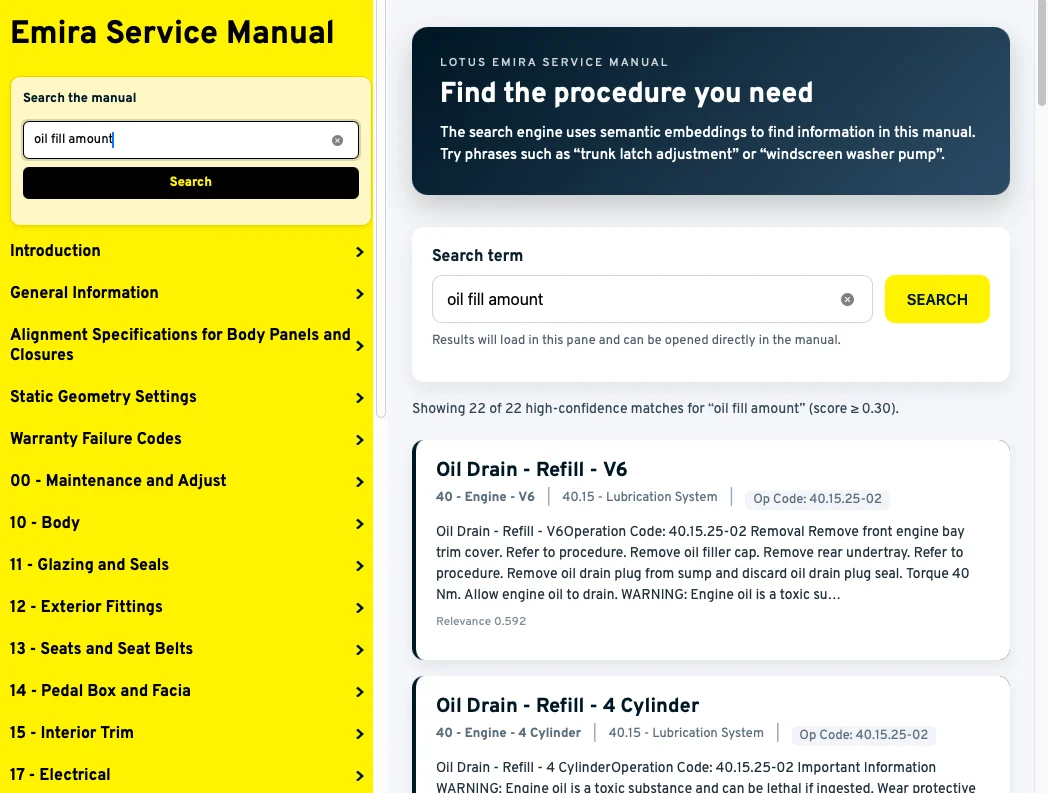
Task: Expand the Warranty Failure Codes chevron
Action: tap(359, 440)
